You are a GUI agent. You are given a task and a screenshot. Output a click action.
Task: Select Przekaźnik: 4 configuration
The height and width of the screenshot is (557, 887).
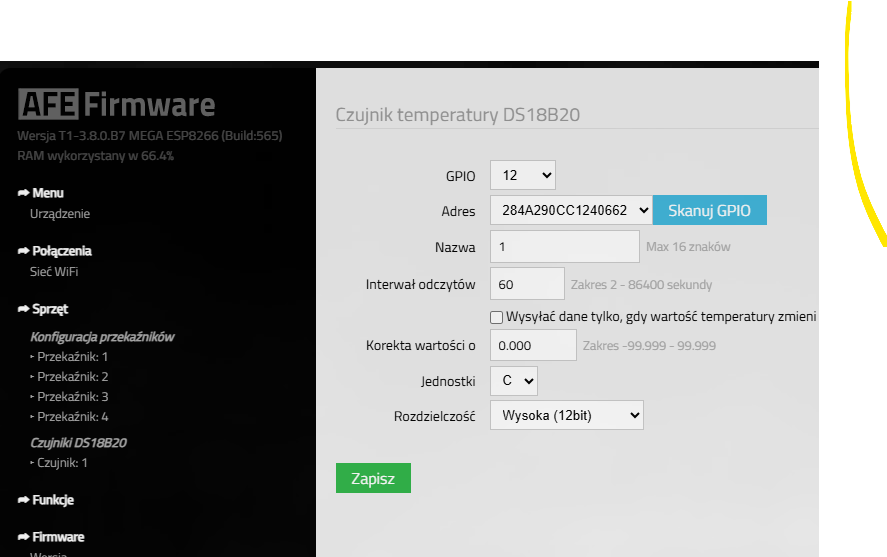(72, 417)
